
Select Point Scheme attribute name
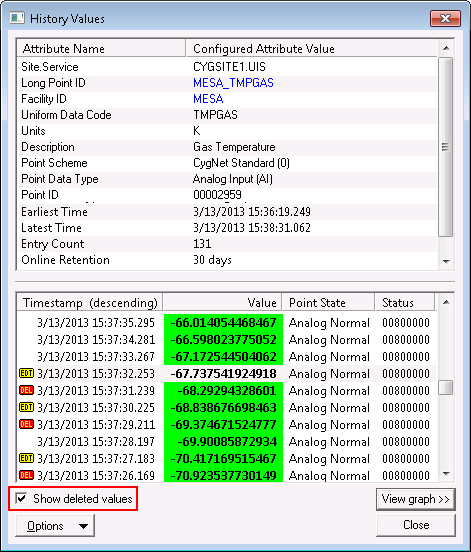(54, 163)
